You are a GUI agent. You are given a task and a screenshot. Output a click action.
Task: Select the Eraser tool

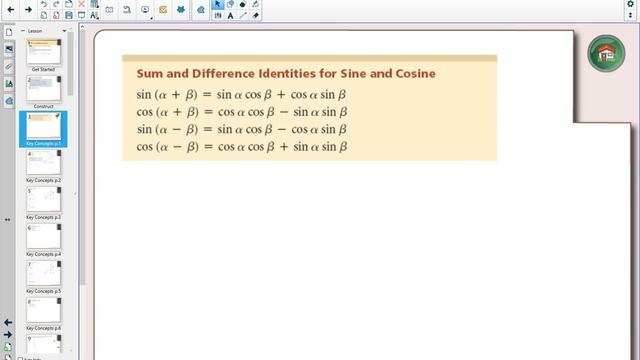(256, 16)
